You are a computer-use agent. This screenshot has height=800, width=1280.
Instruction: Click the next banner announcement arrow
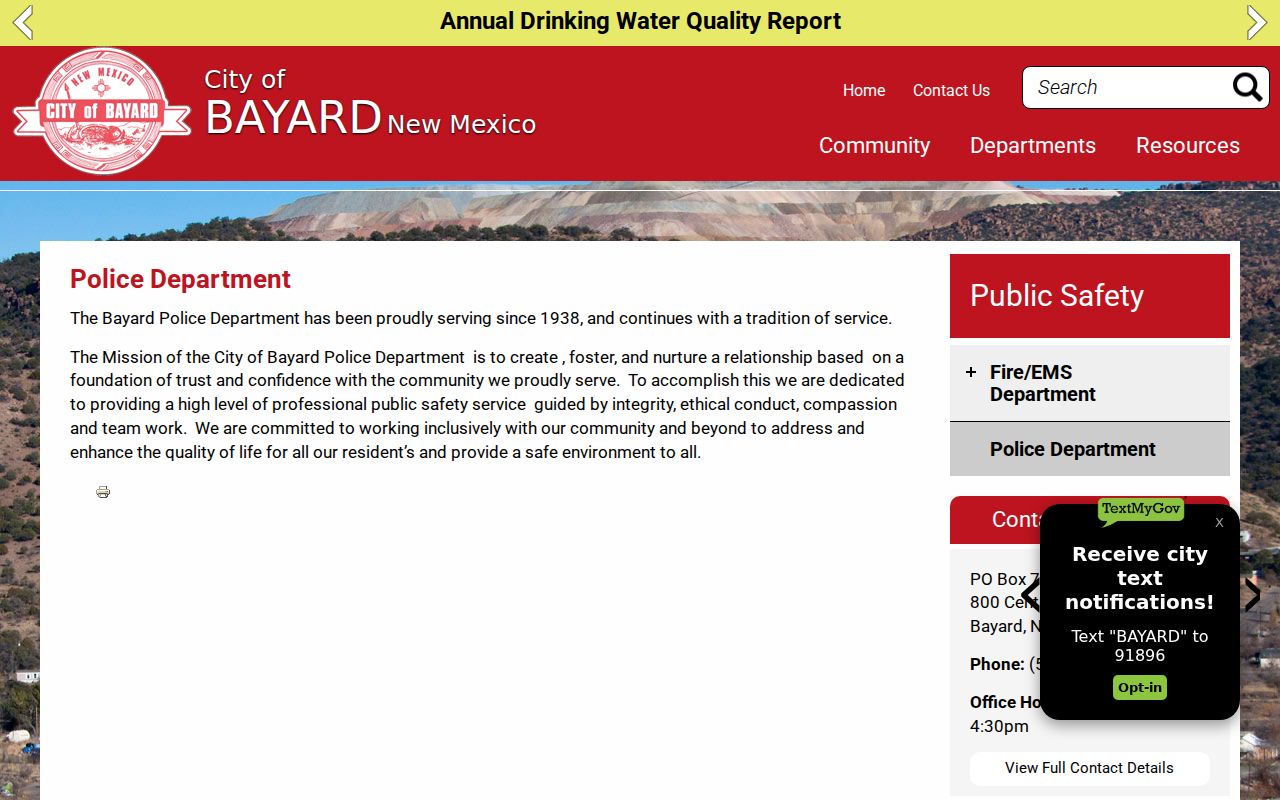click(x=1257, y=22)
